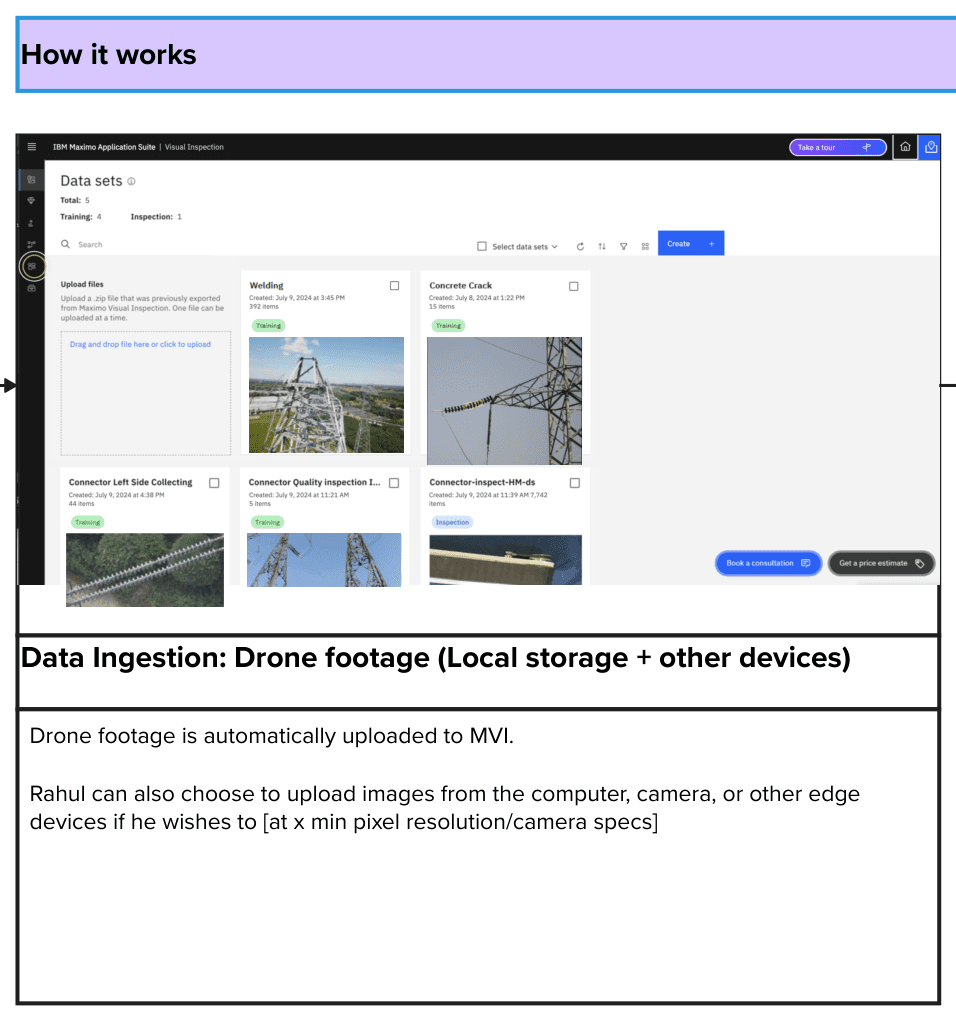Tick the Select data sets checkbox
This screenshot has width=956, height=1022.
tap(482, 246)
